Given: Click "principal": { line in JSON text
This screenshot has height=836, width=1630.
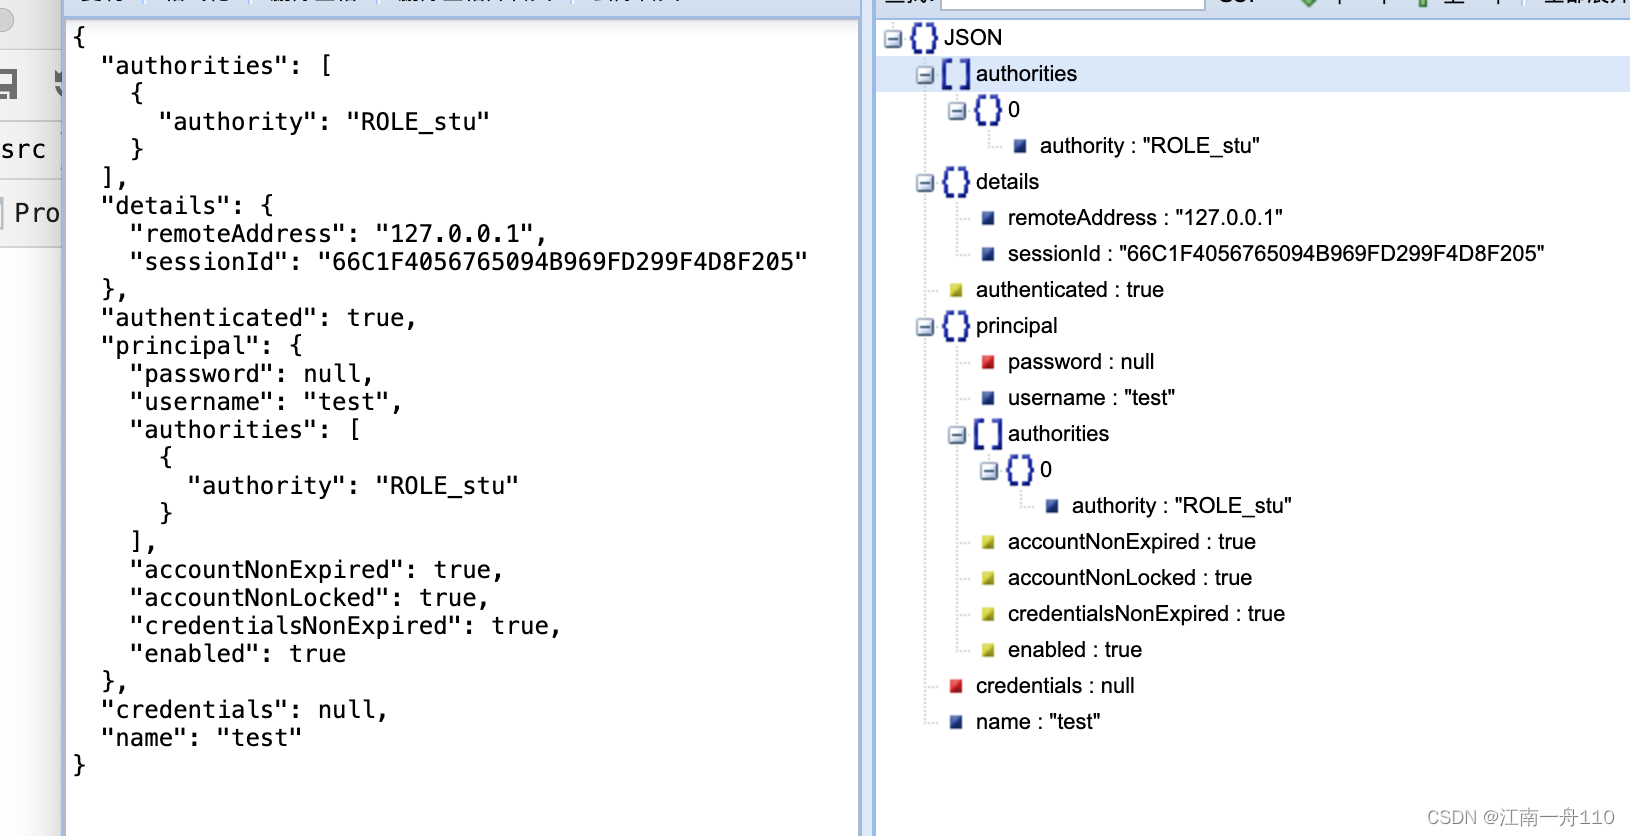Looking at the screenshot, I should 201,346.
